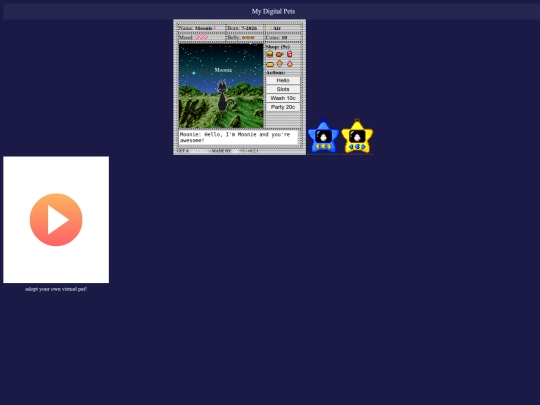Click the footer link under pet widget
Image resolution: width=540 pixels, height=405 pixels.
click(218, 151)
